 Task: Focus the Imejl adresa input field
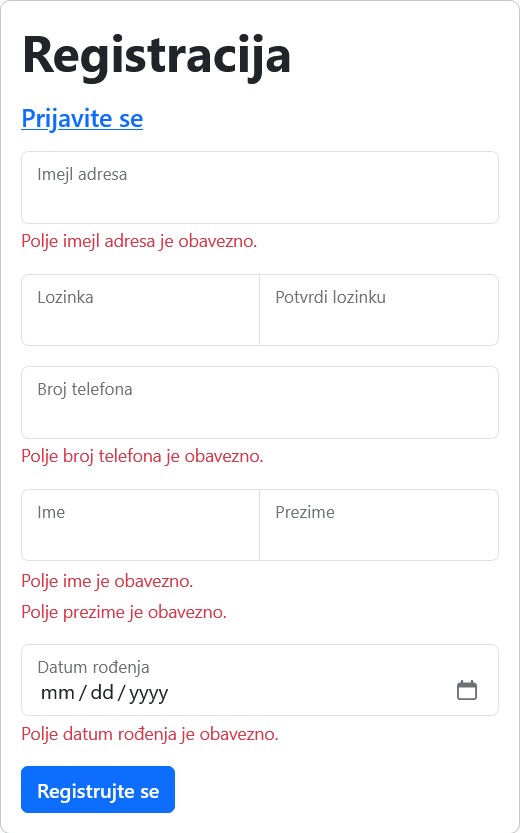tap(260, 188)
